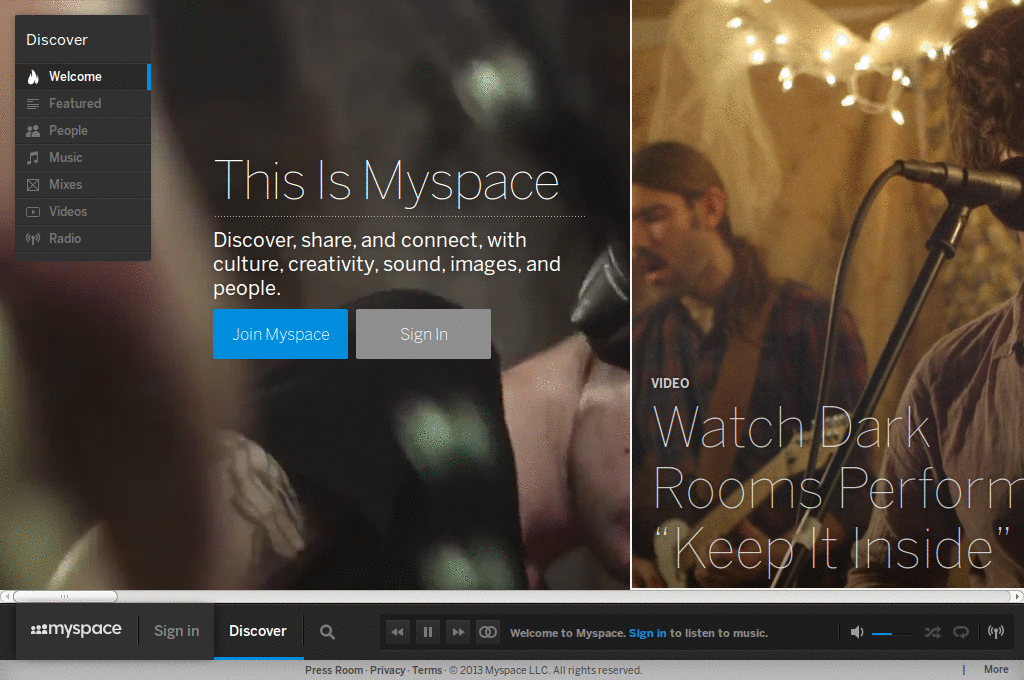Choose Sign in tab in bottom bar

(x=176, y=631)
